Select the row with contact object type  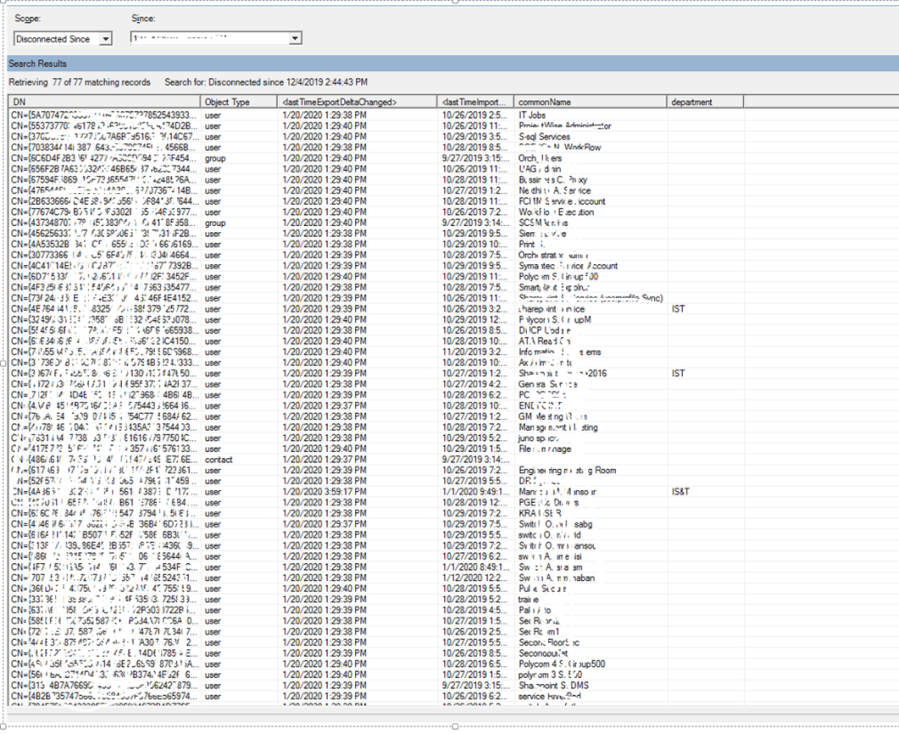[x=219, y=460]
